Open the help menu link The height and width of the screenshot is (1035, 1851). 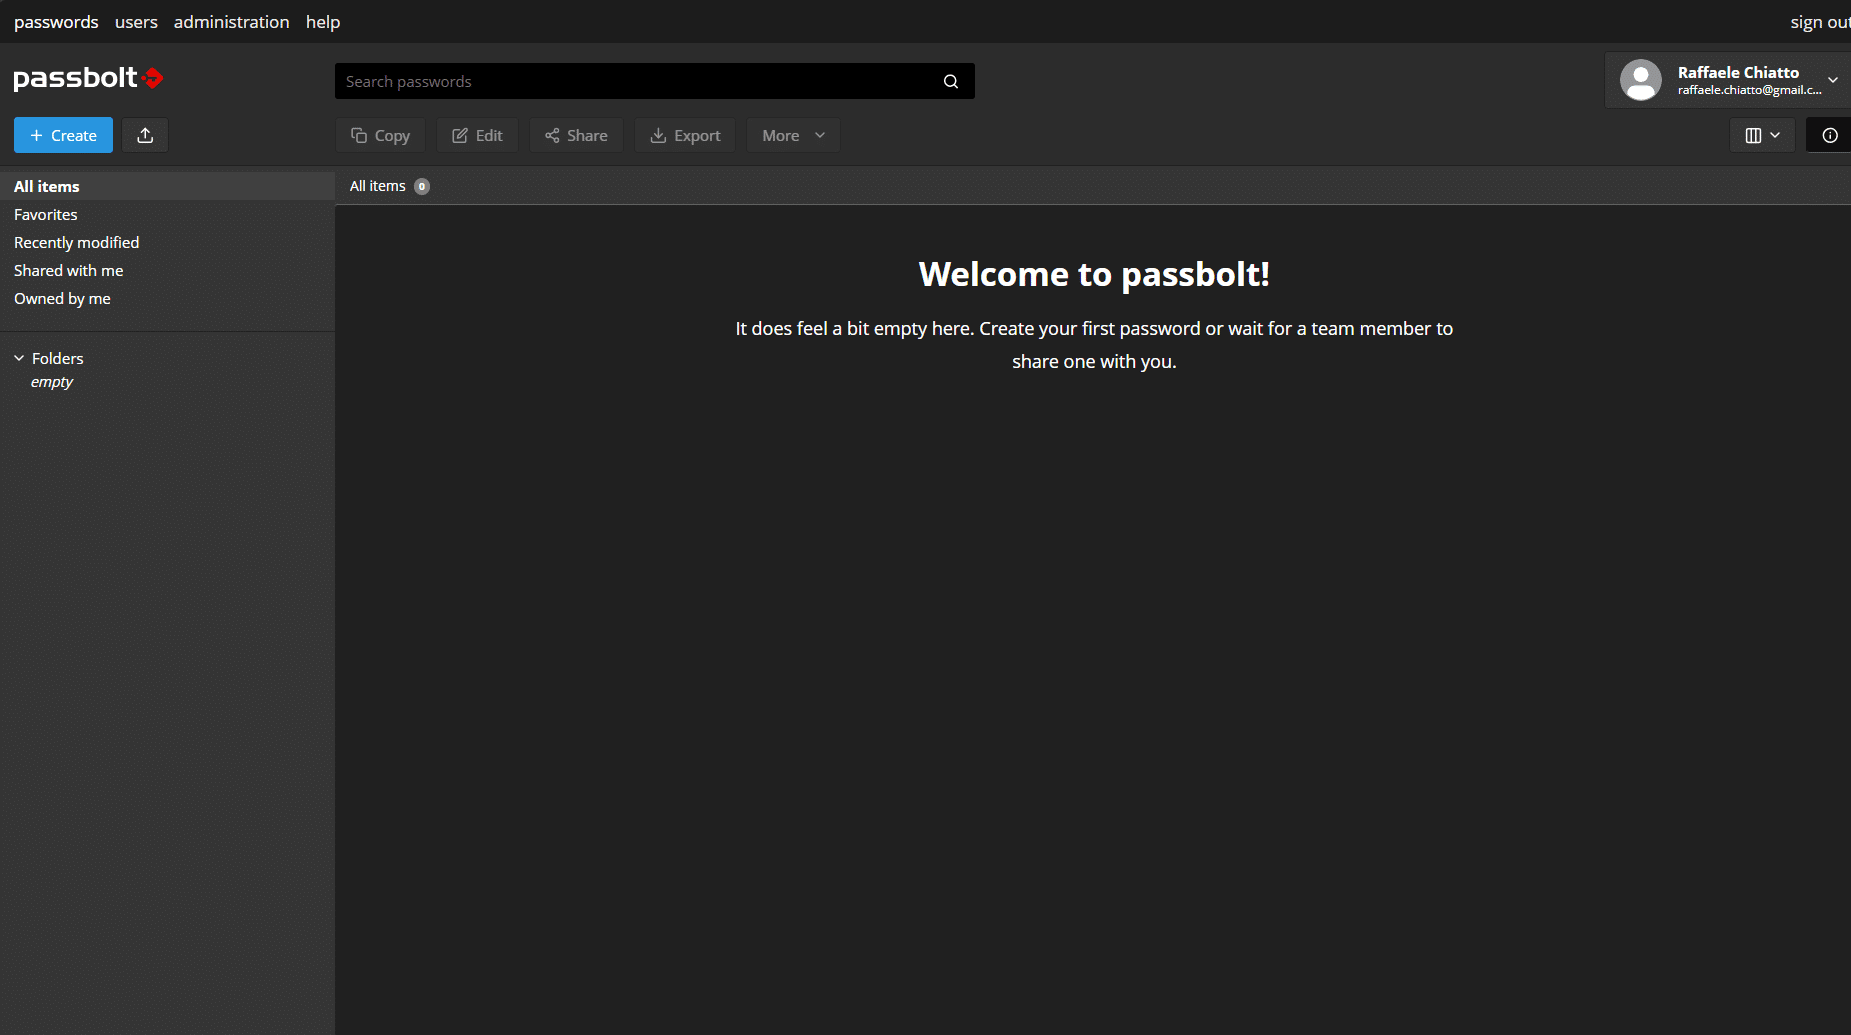tap(323, 22)
